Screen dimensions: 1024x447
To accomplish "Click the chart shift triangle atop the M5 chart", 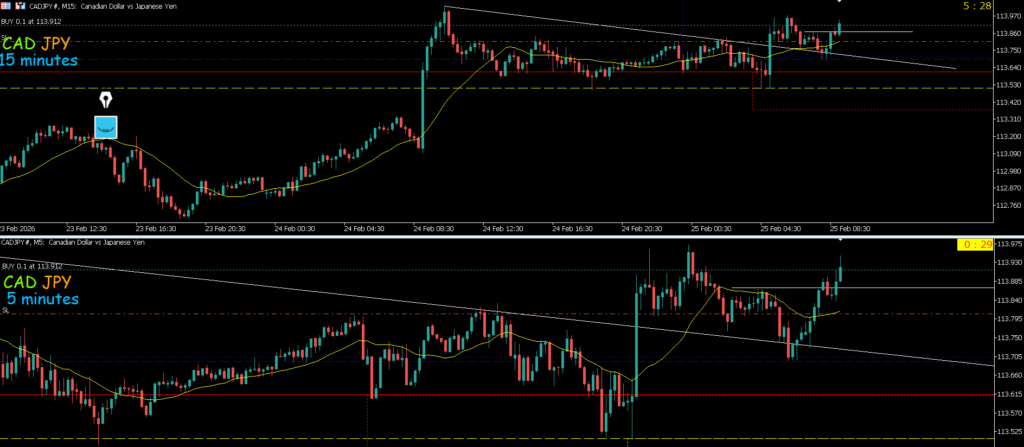I will (838, 240).
